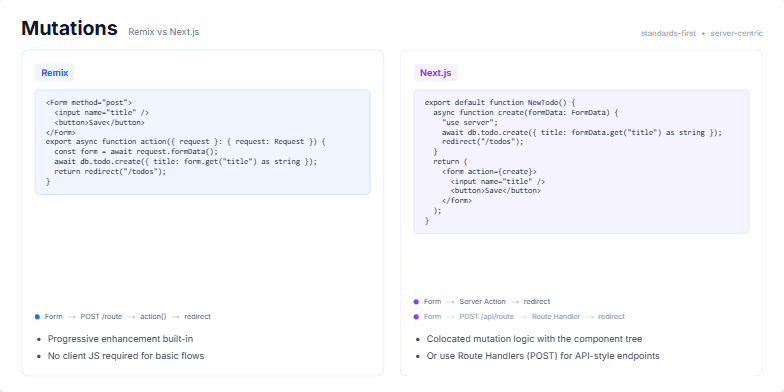The image size is (784, 392).
Task: Click 'action()' in the Remix flow
Action: pos(153,316)
